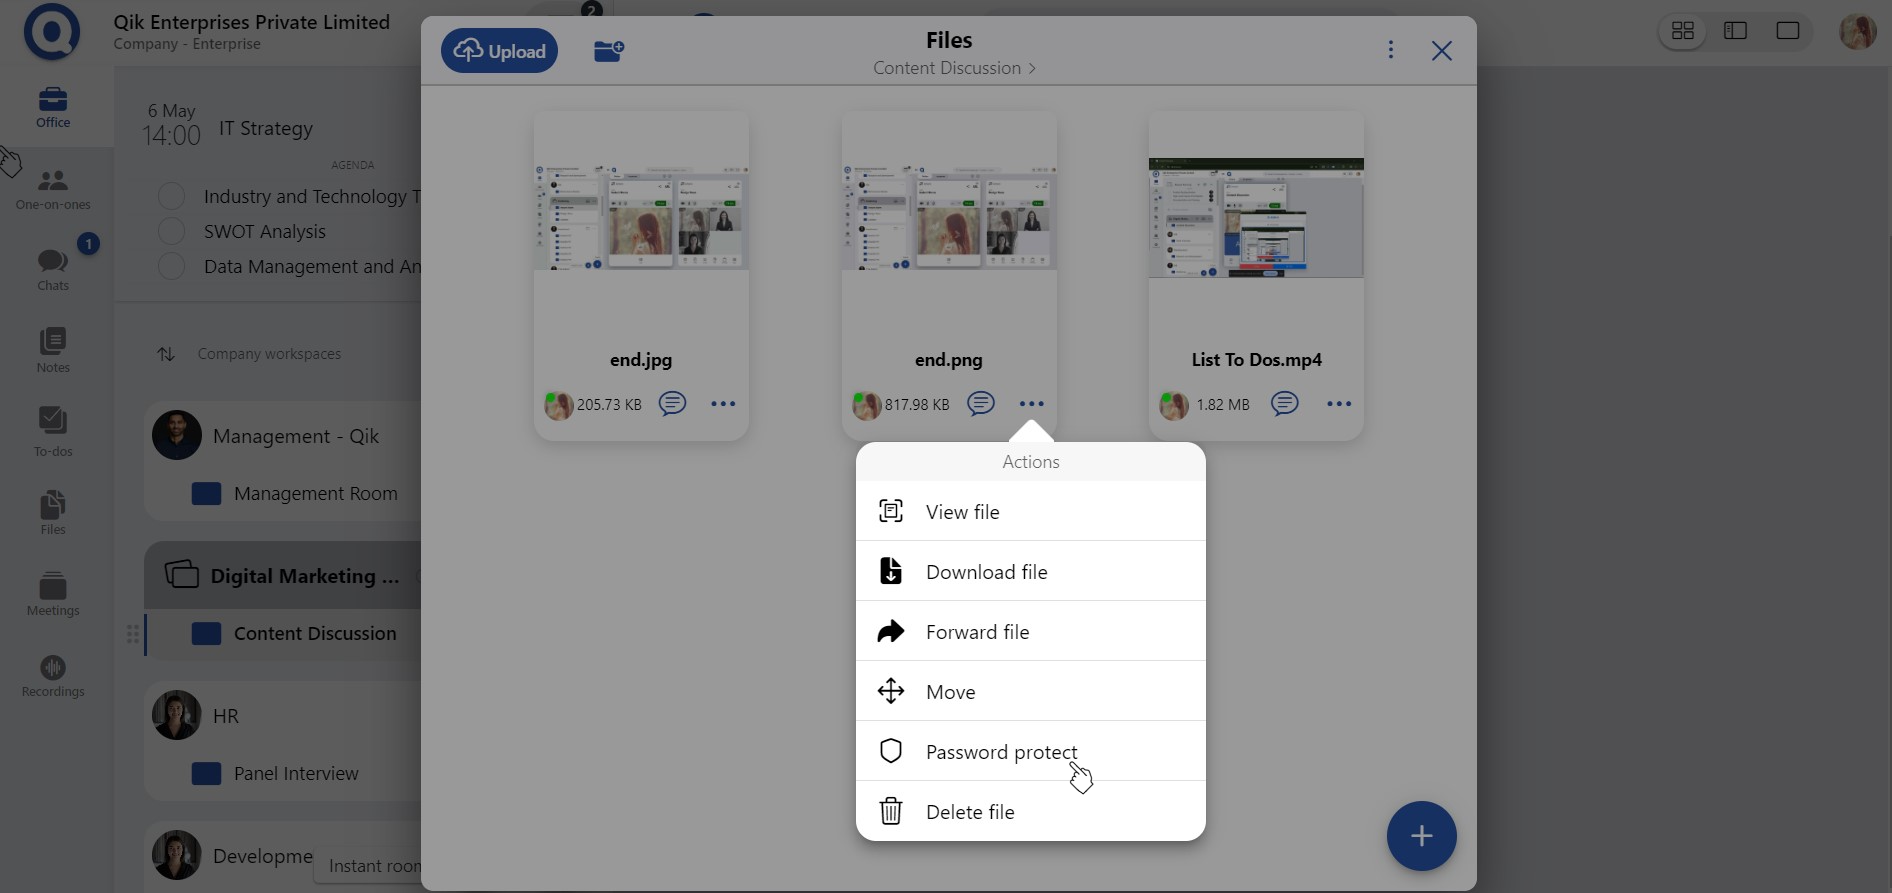Switch to the single-pane layout view icon
The image size is (1892, 893).
coord(1788,31)
